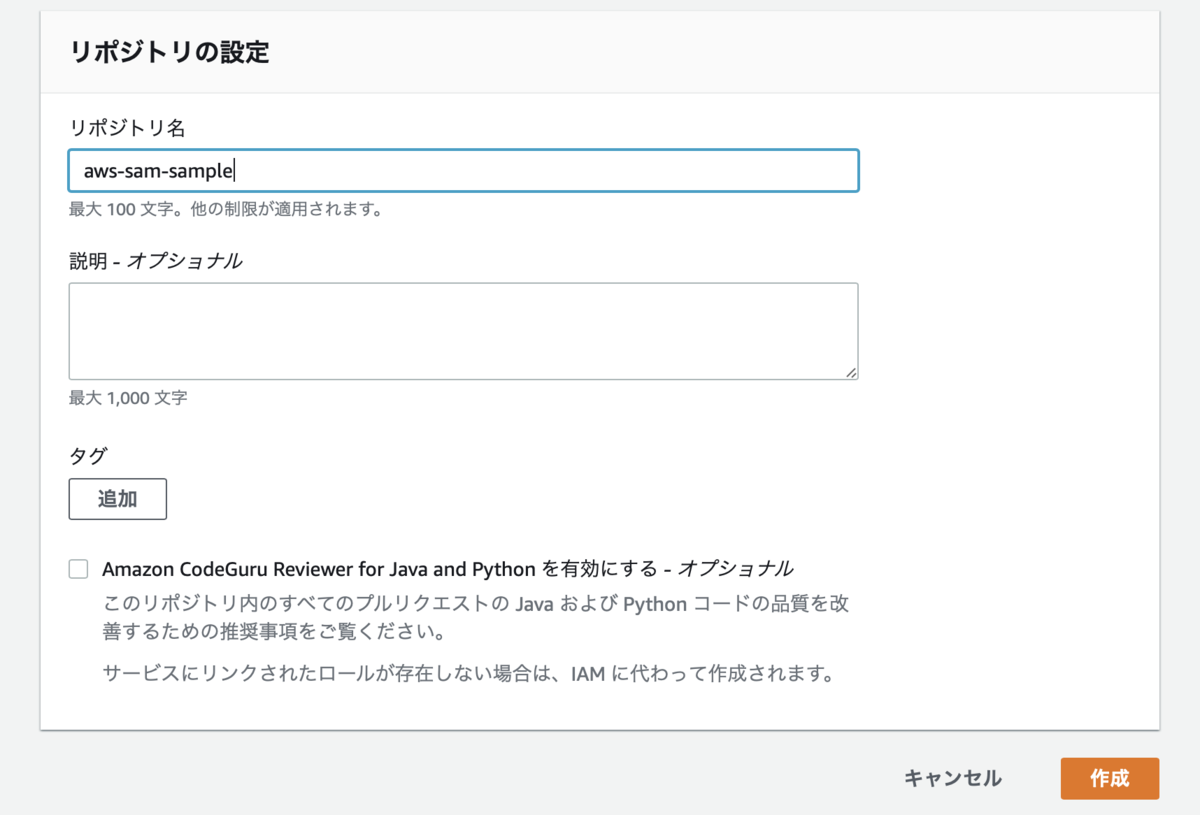Click the description textarea resize handle
Viewport: 1200px width, 815px height.
(x=850, y=372)
